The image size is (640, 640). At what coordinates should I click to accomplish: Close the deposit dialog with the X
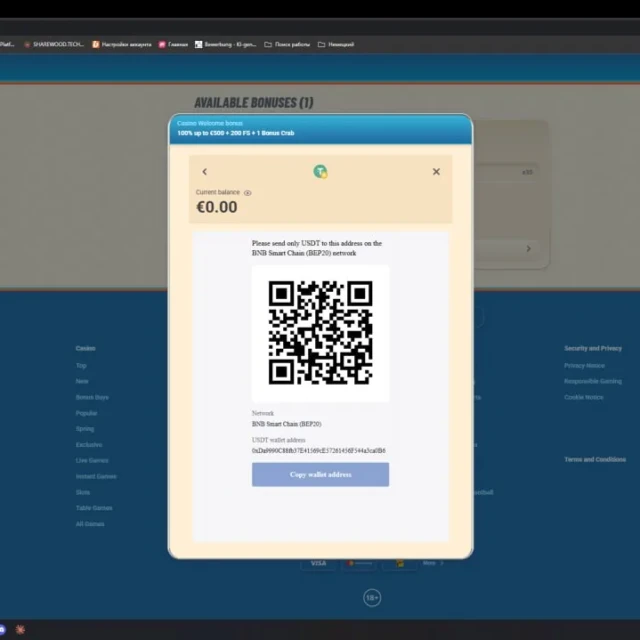click(x=436, y=172)
